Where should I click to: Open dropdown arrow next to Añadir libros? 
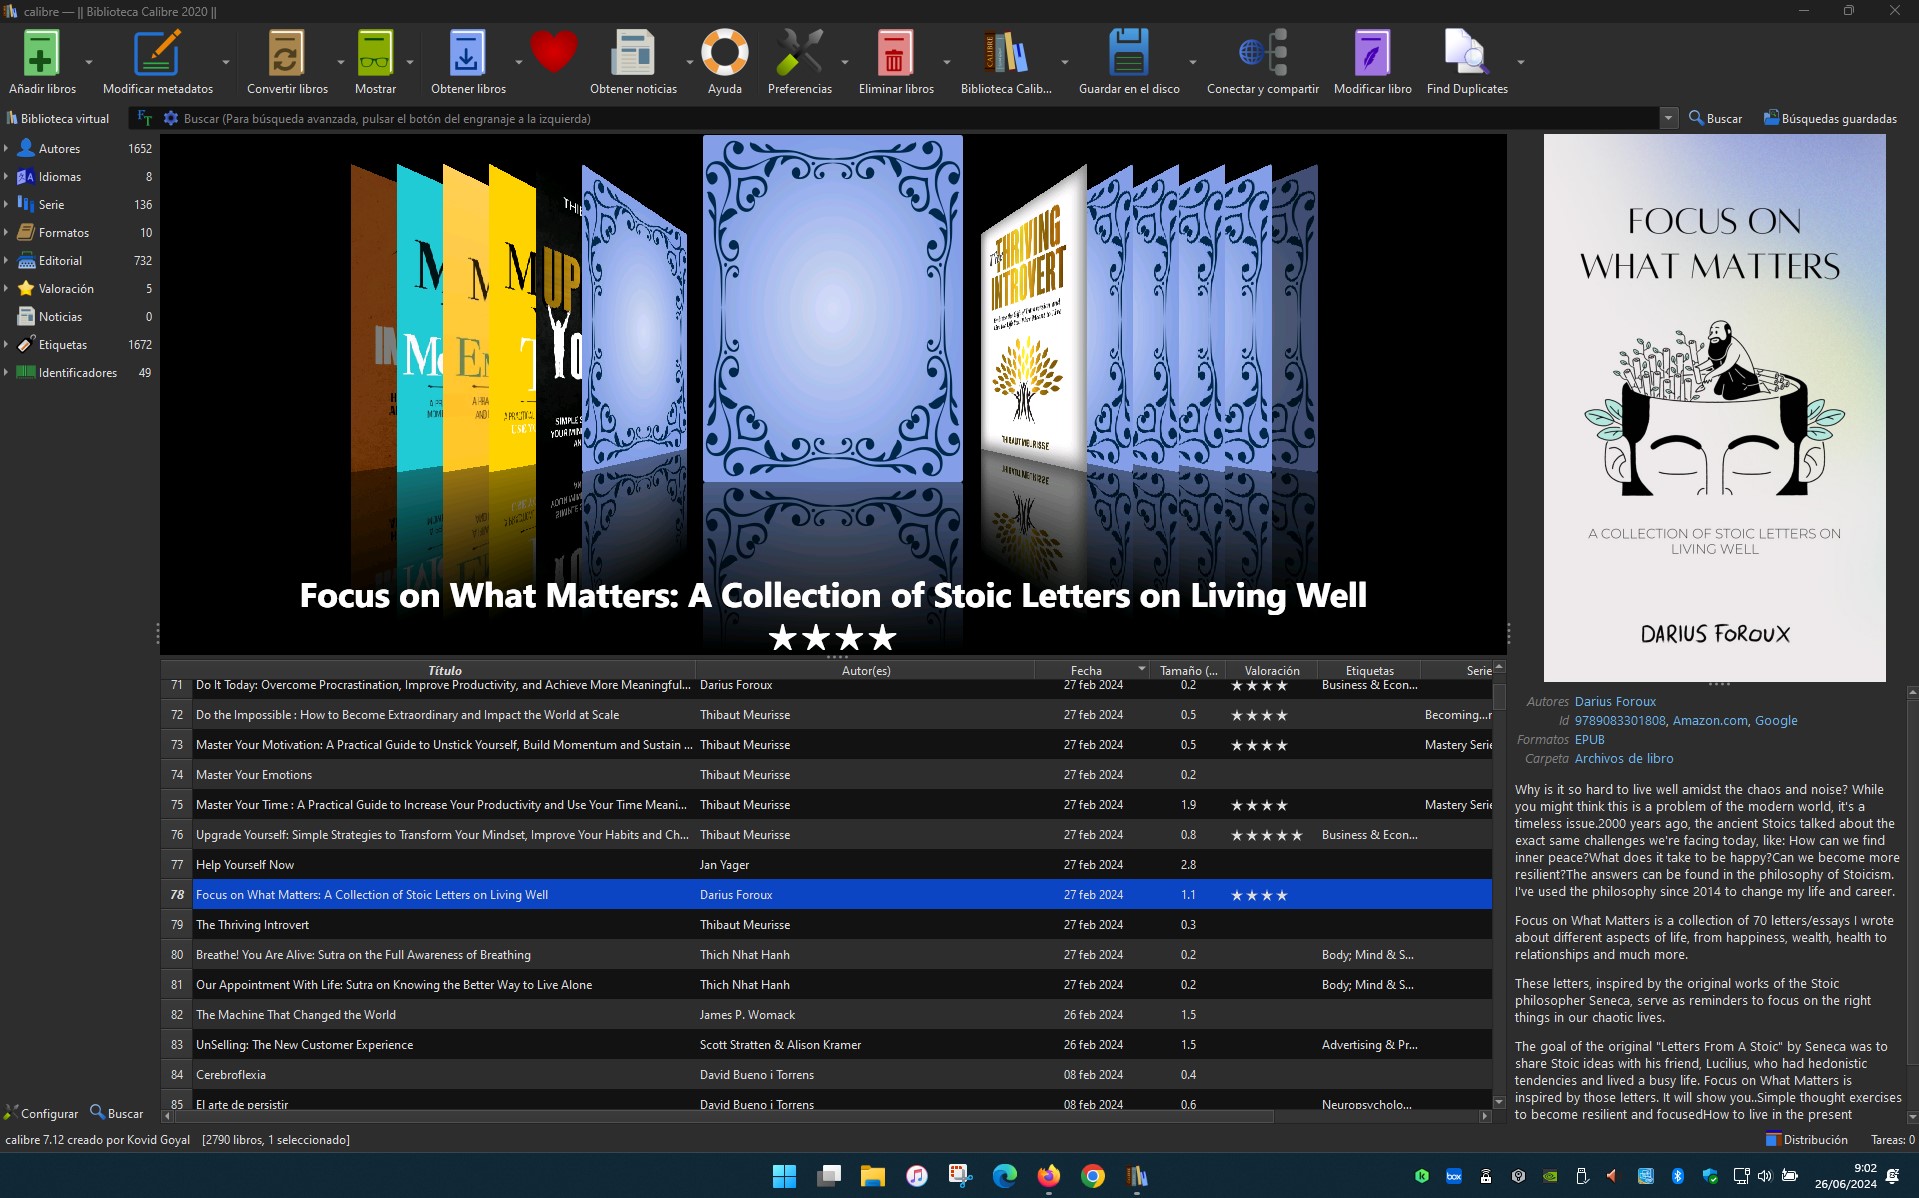(x=89, y=62)
